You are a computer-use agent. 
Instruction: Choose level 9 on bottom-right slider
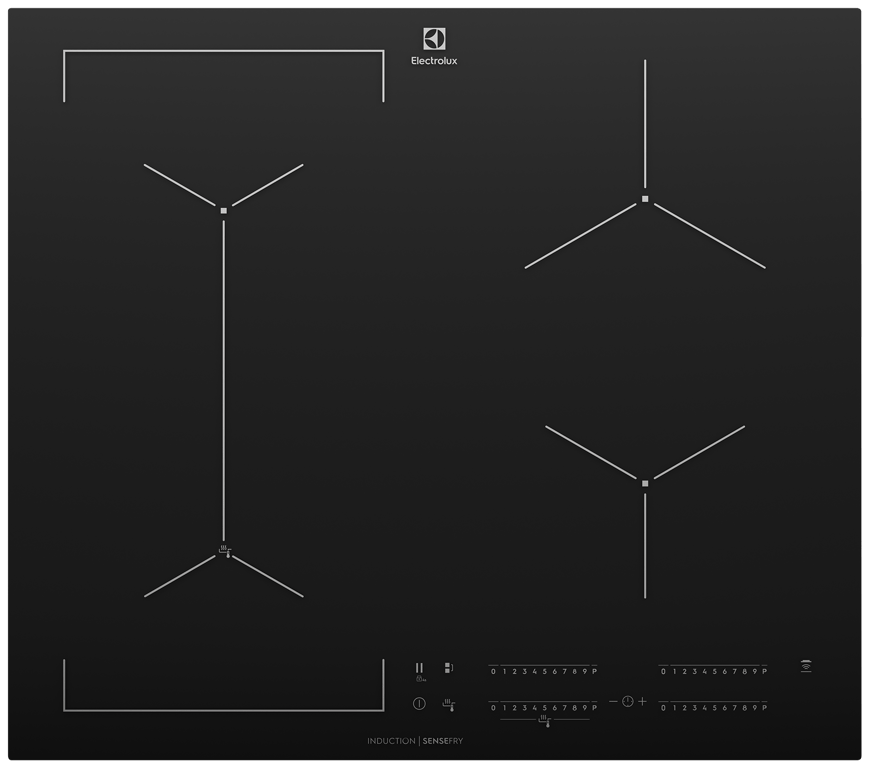754,708
